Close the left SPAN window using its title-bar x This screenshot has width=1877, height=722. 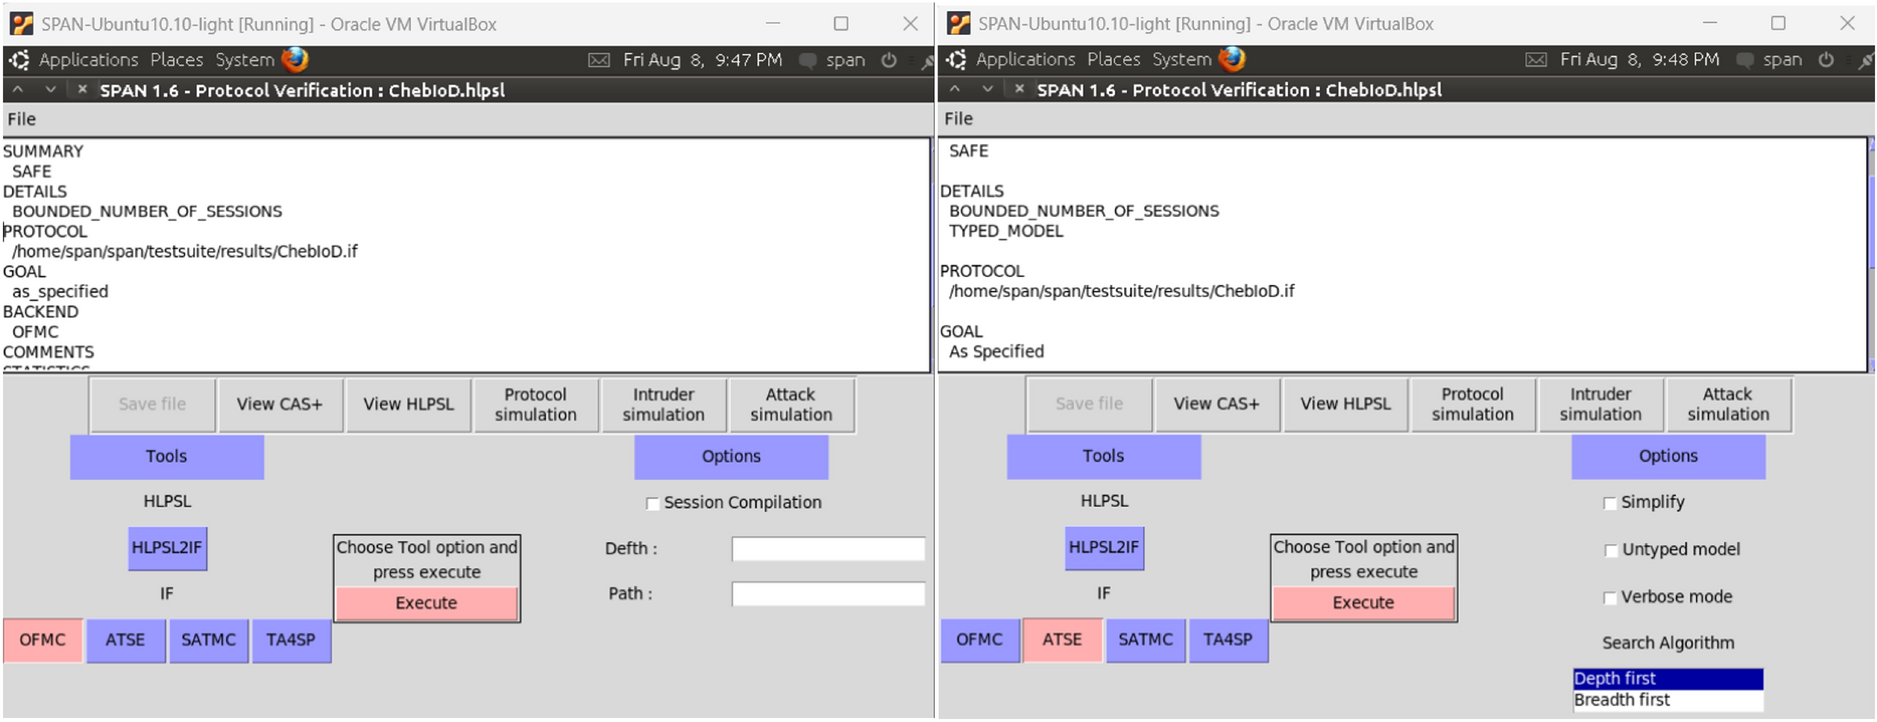pos(82,90)
